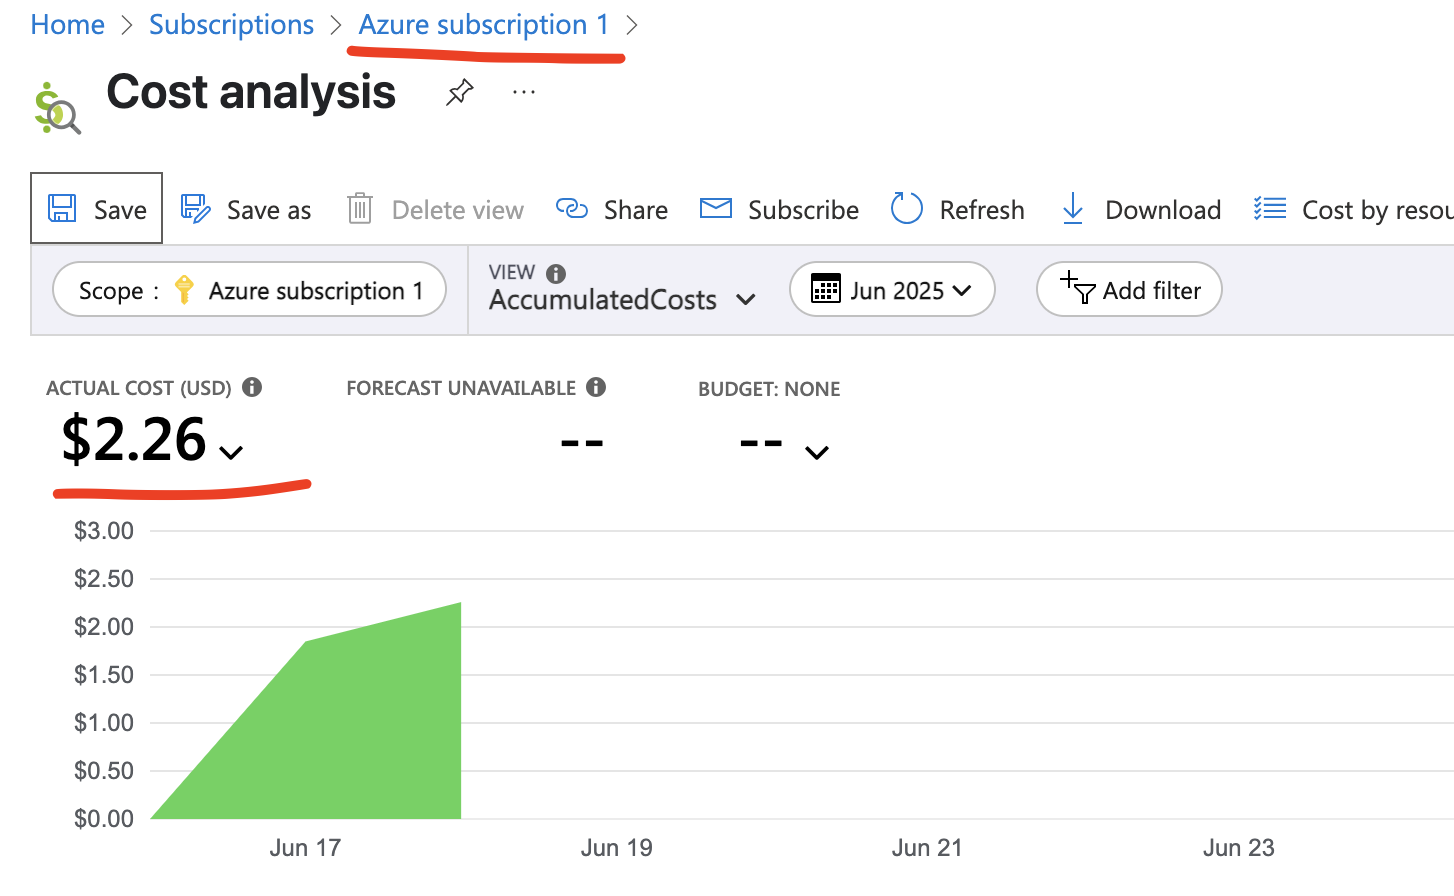Open the Share option via its link icon

tap(572, 208)
